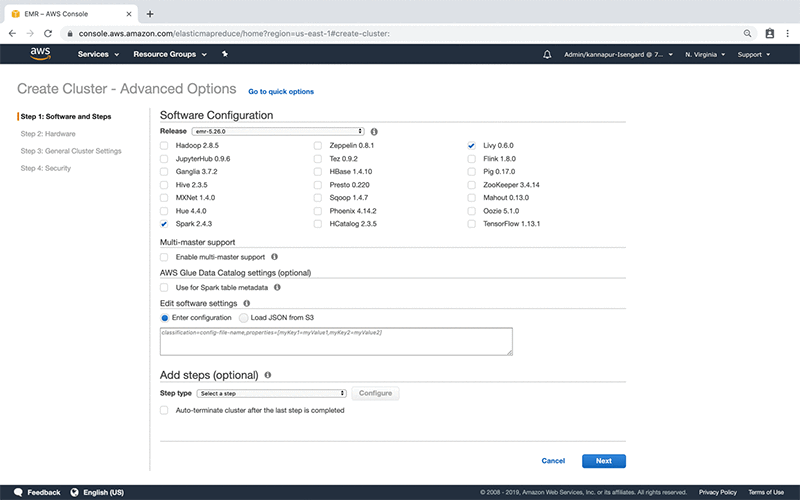Click the AWS logo home icon
Viewport: 800px width, 500px height.
click(40, 54)
